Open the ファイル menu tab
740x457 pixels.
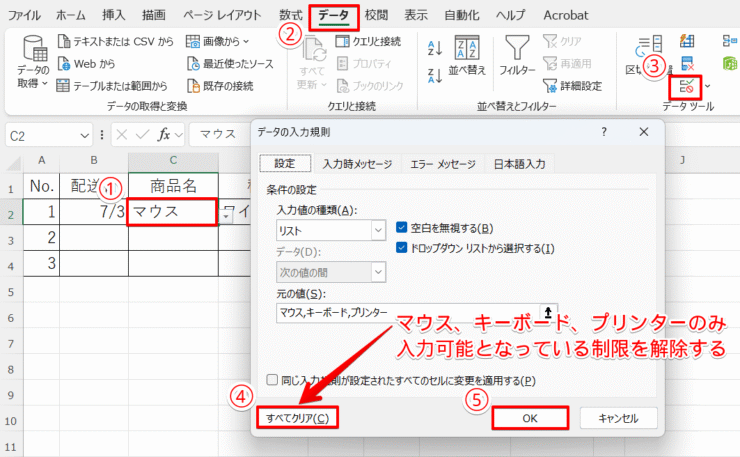point(24,15)
